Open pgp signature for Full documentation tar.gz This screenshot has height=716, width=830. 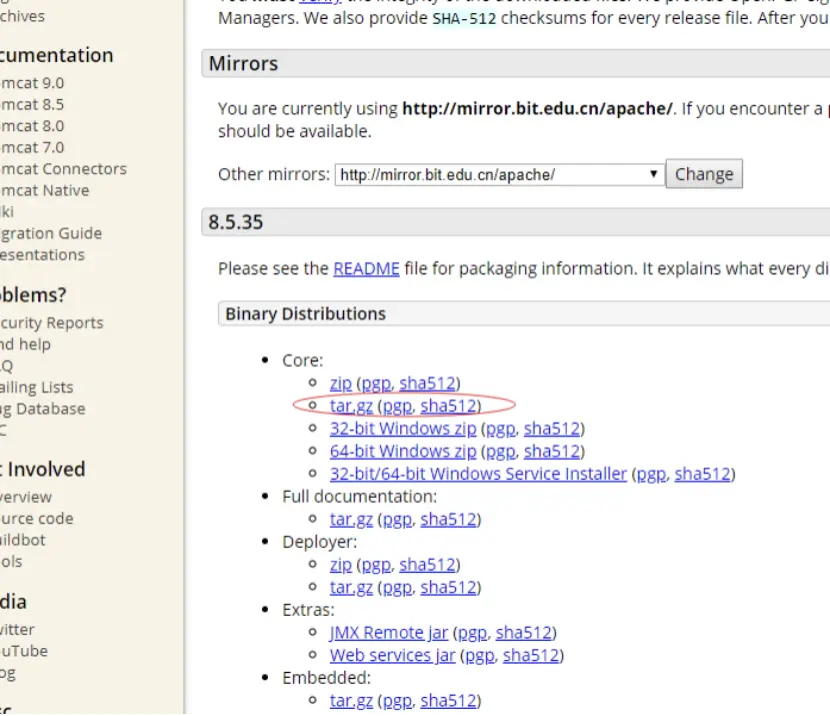(397, 520)
